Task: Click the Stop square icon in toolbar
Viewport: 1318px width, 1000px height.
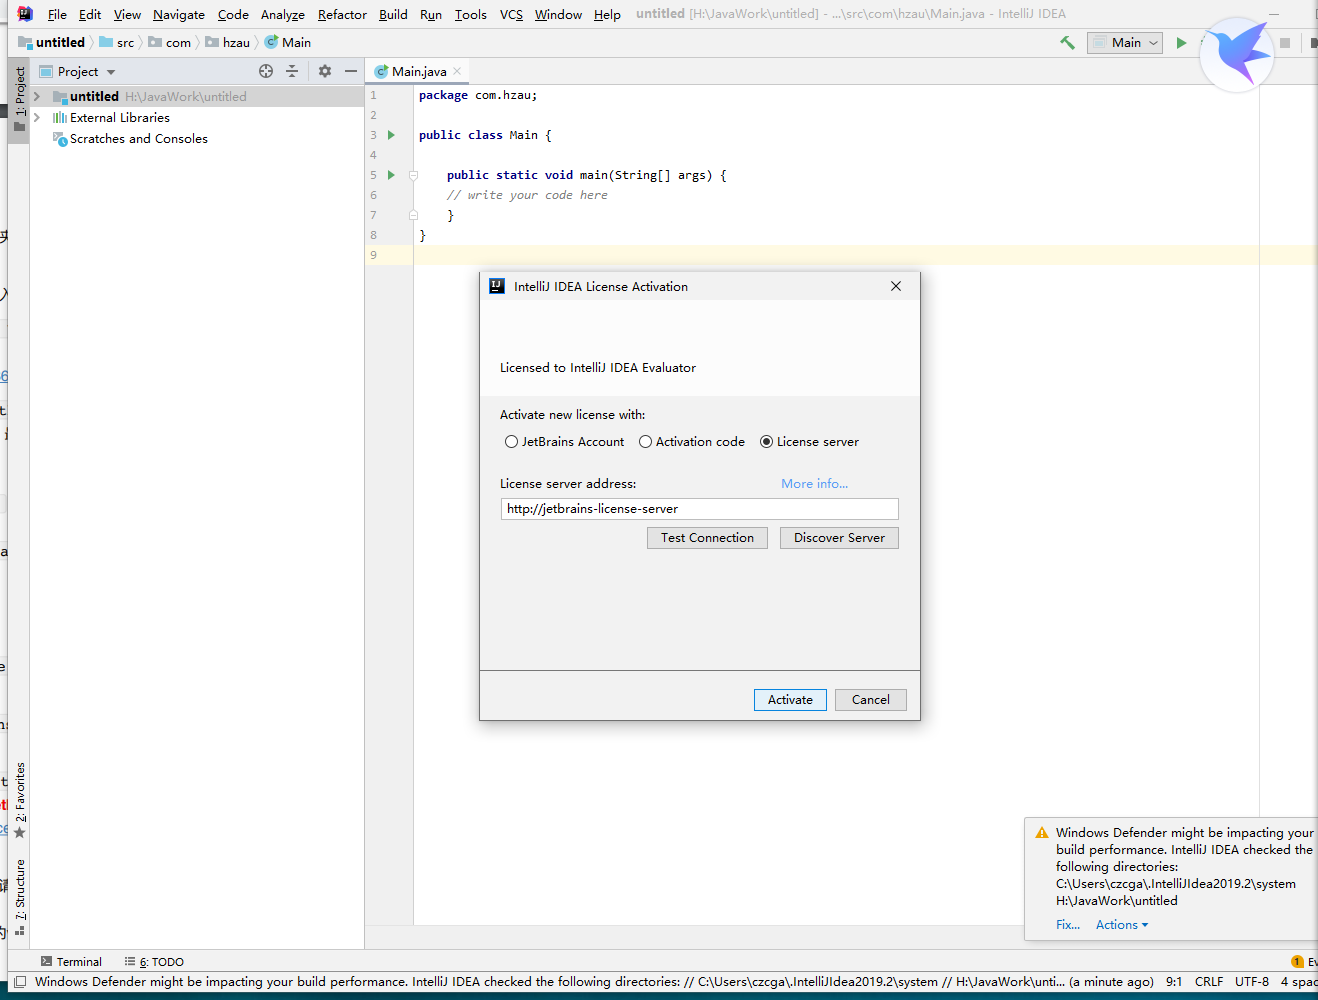Action: pos(1285,43)
